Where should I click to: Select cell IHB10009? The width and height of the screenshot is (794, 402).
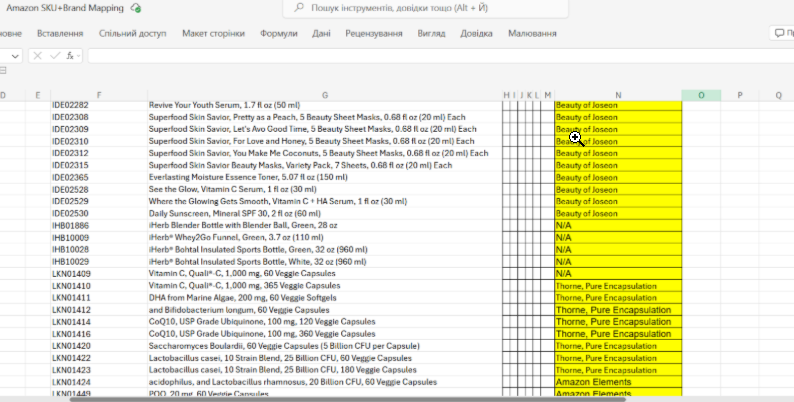tap(99, 237)
